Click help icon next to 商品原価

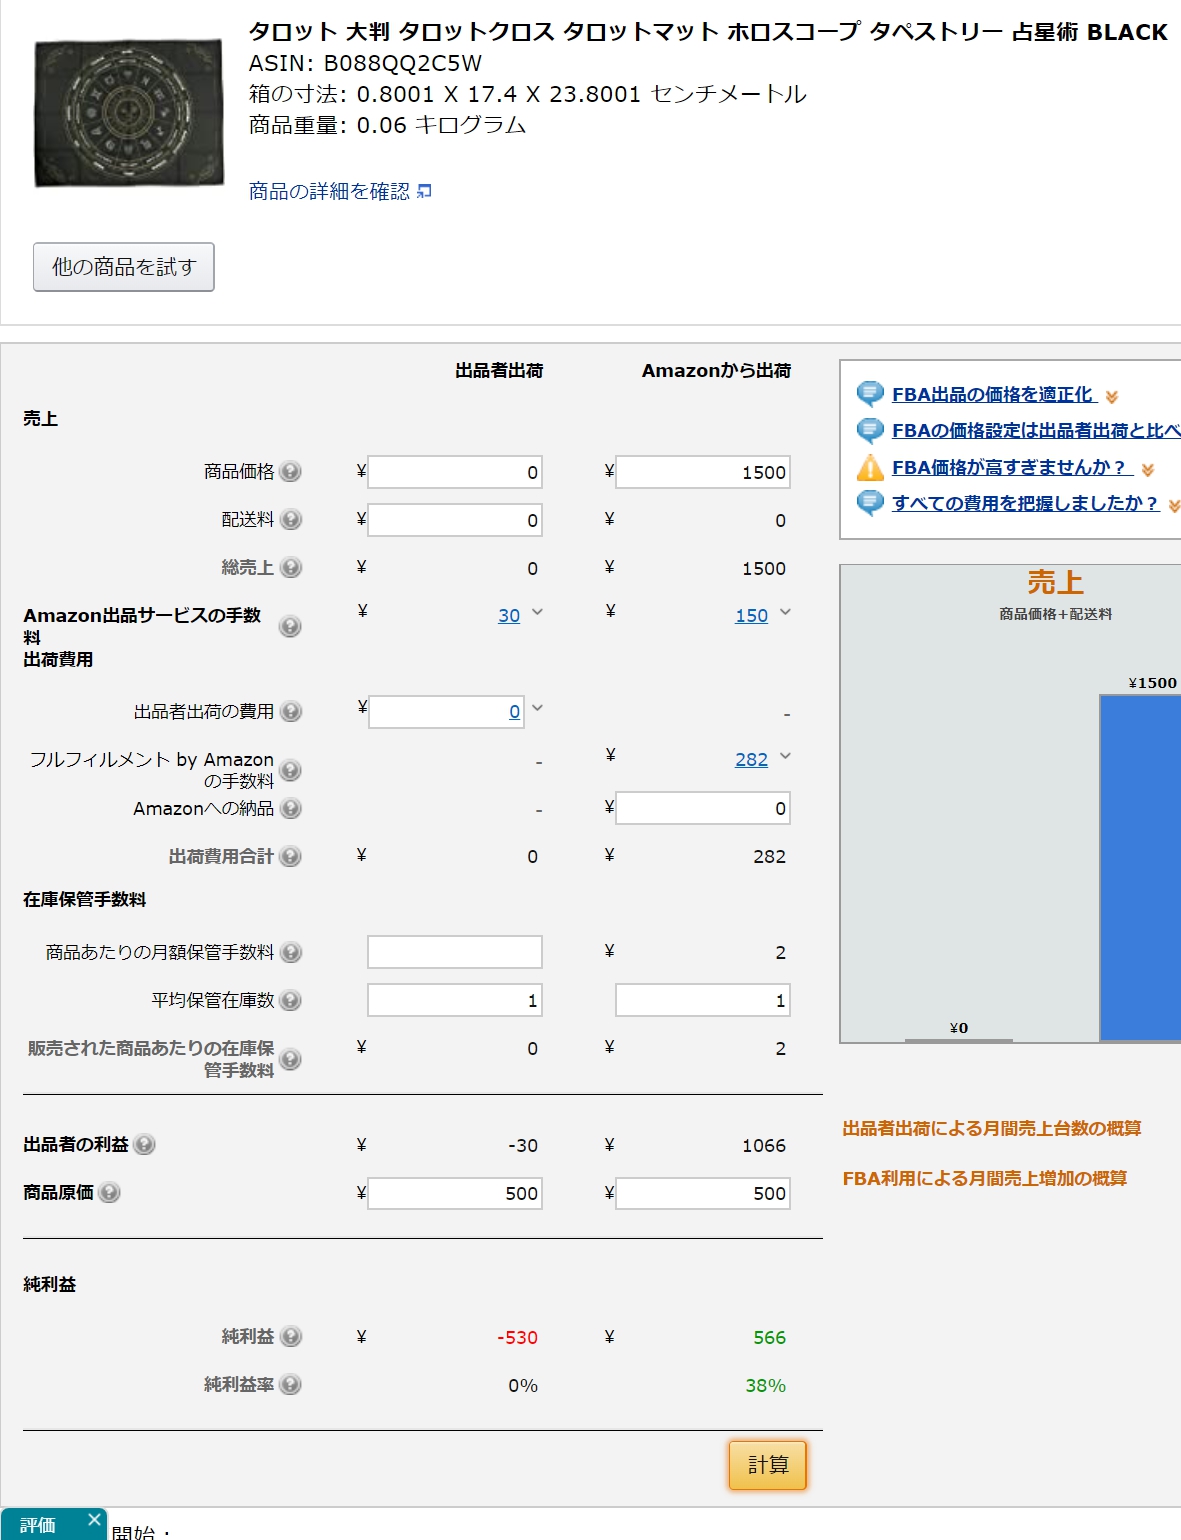coord(110,1192)
